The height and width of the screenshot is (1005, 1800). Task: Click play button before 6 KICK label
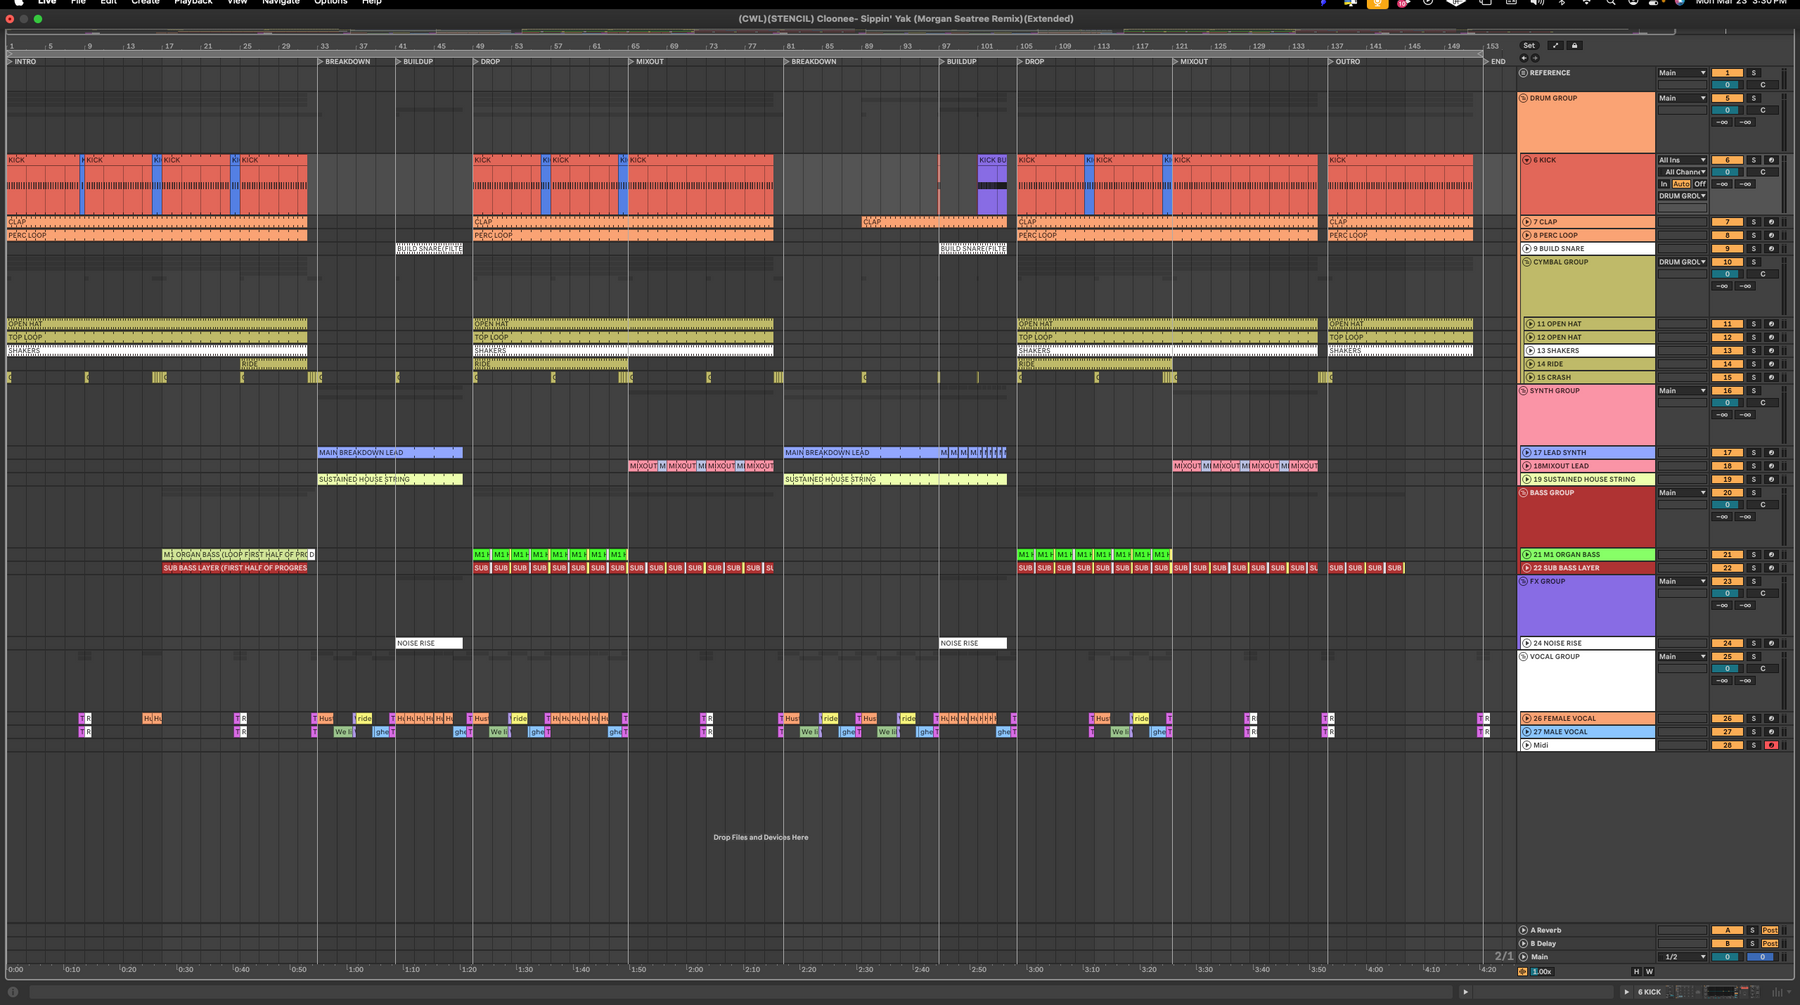click(1627, 992)
